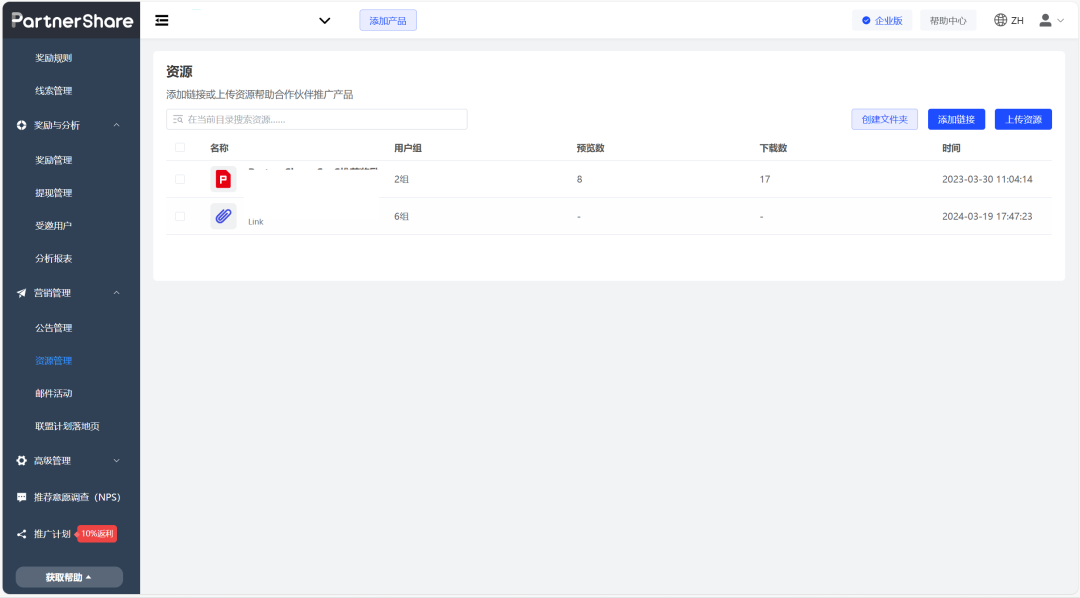The height and width of the screenshot is (598, 1080).
Task: Click the 推广计划 share icon
Action: (x=21, y=534)
